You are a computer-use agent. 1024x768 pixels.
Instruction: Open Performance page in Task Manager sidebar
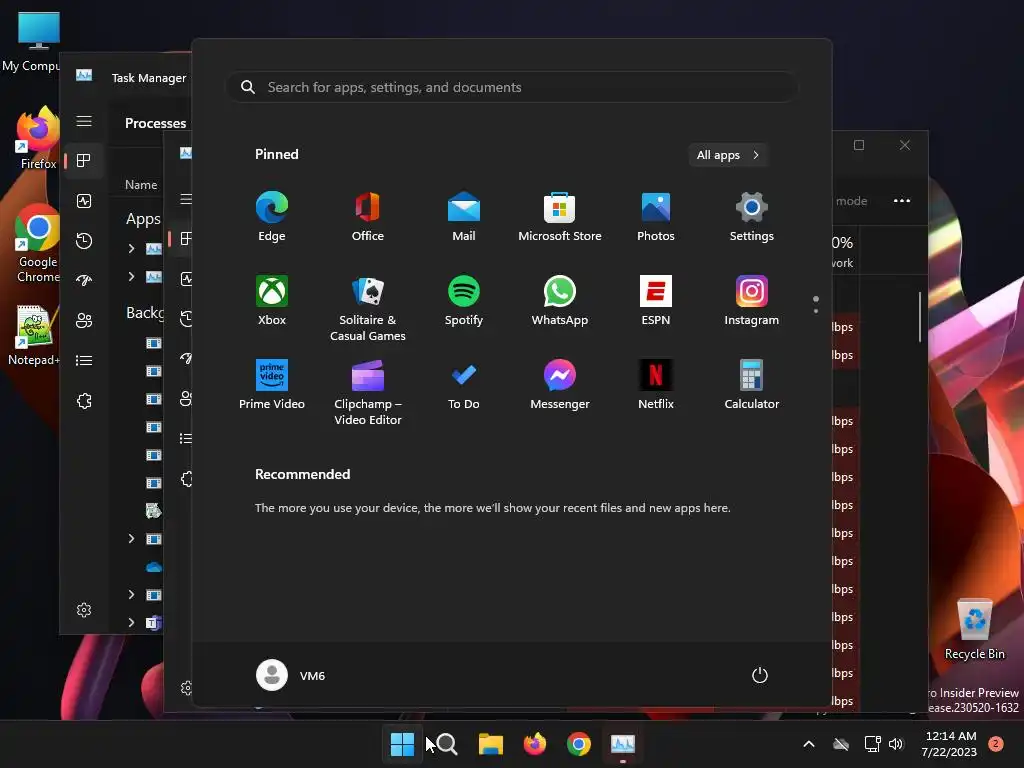(84, 201)
